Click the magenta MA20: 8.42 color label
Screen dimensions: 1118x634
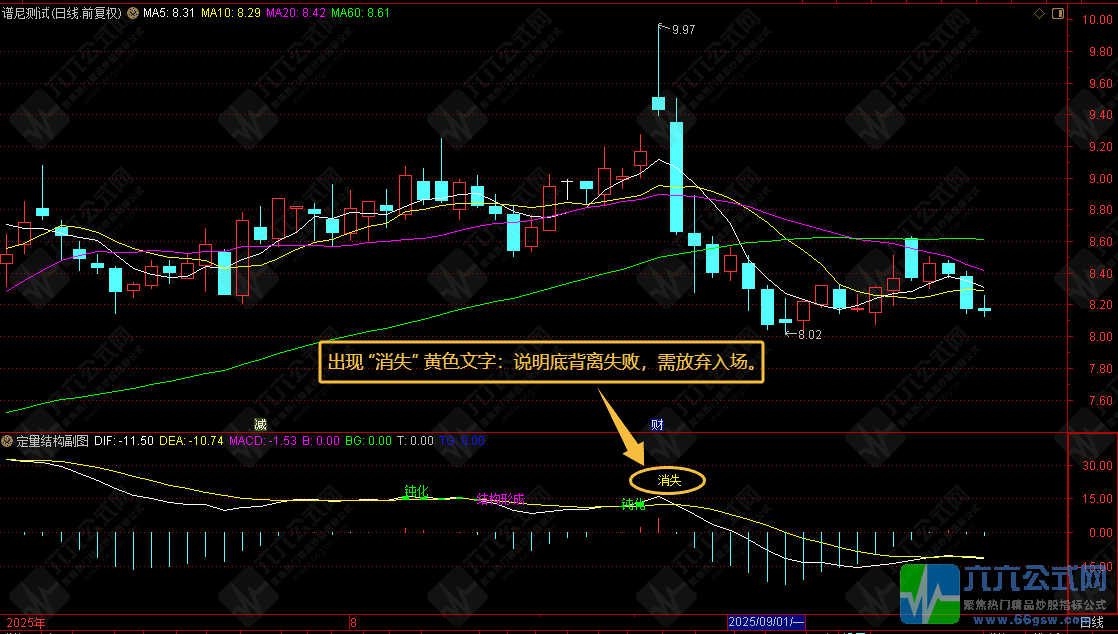296,13
